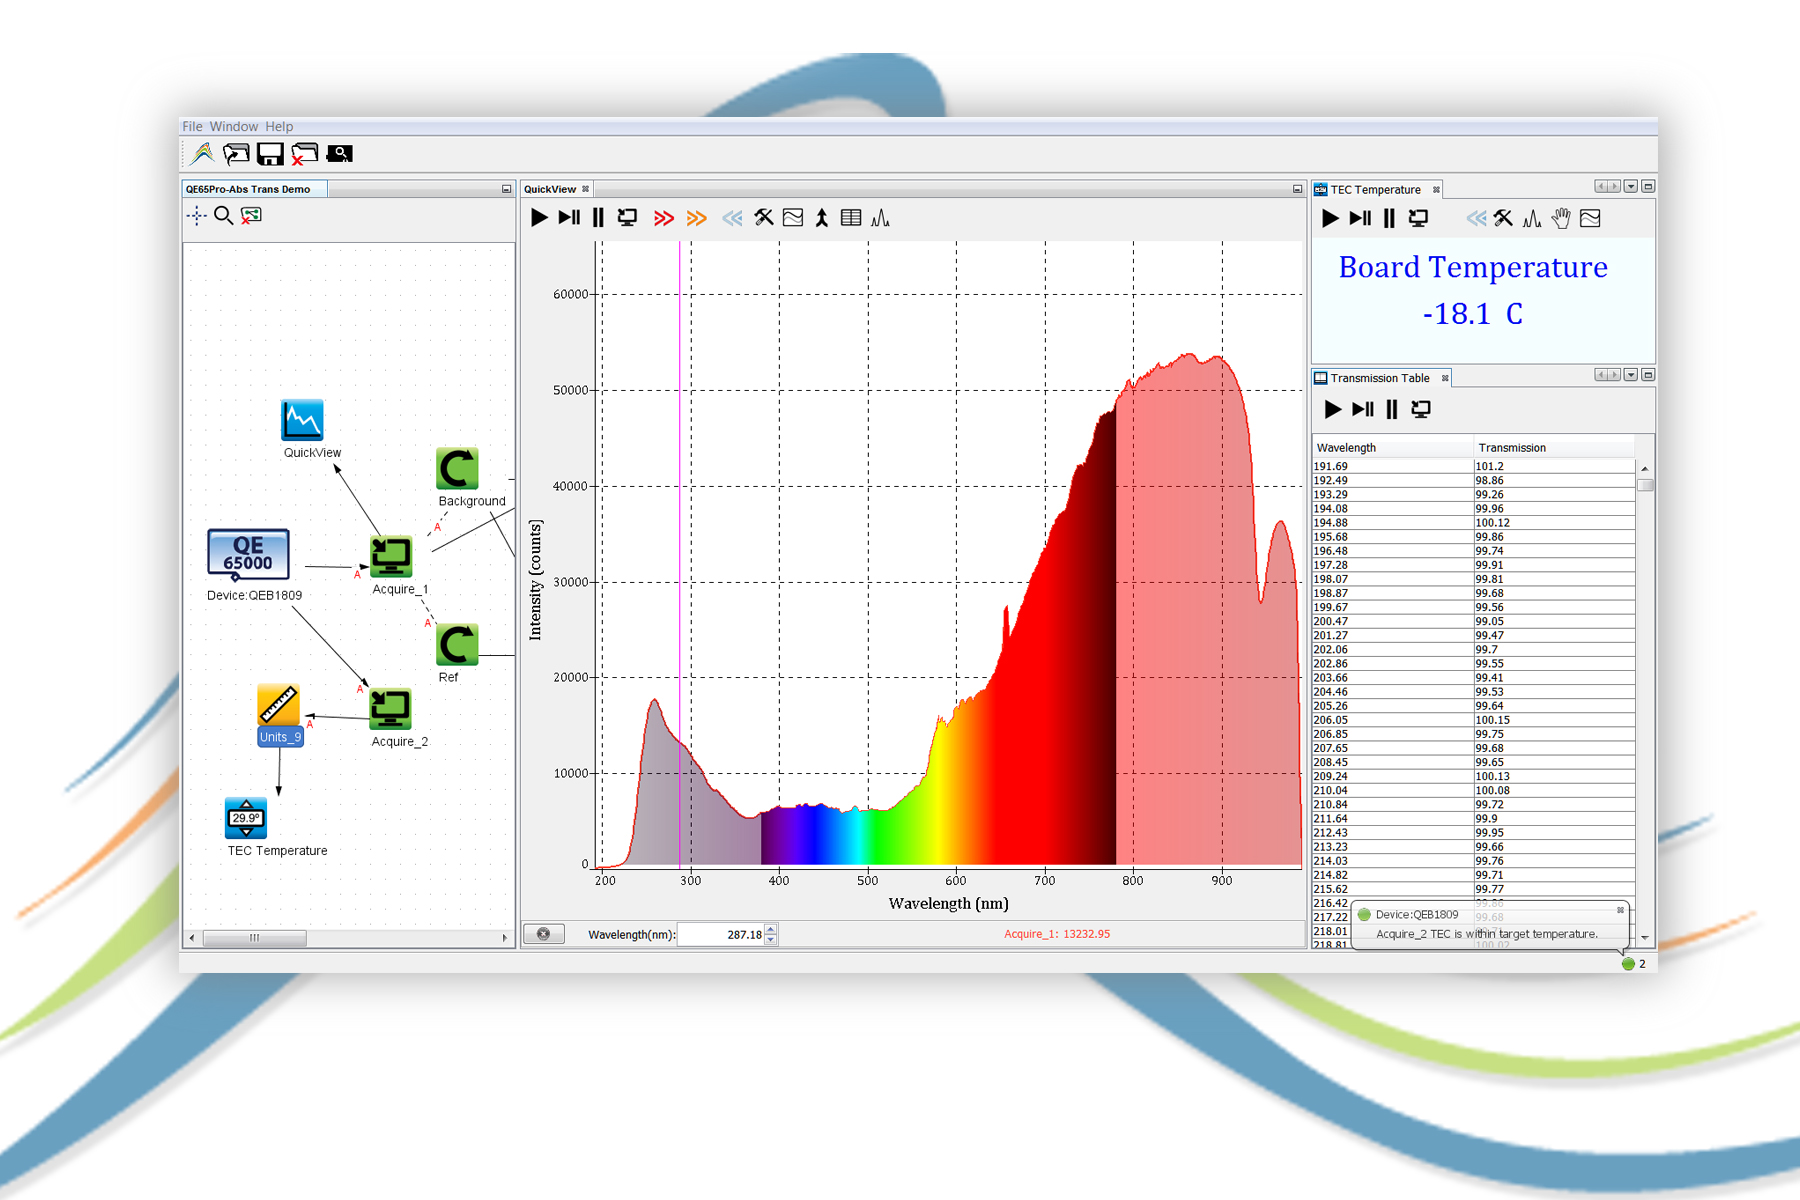Switch to the QE65Pro-Abs Trans Demo tab

pyautogui.click(x=249, y=189)
